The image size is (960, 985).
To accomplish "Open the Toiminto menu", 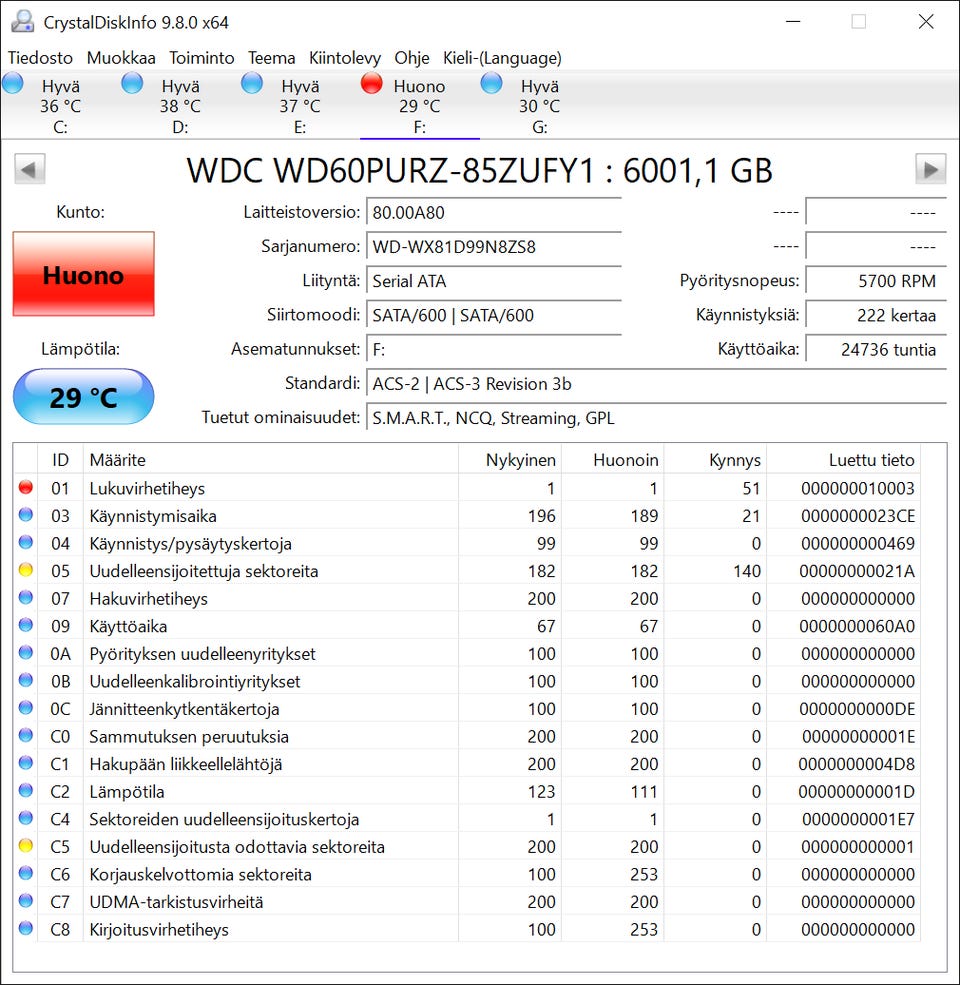I will [x=202, y=58].
